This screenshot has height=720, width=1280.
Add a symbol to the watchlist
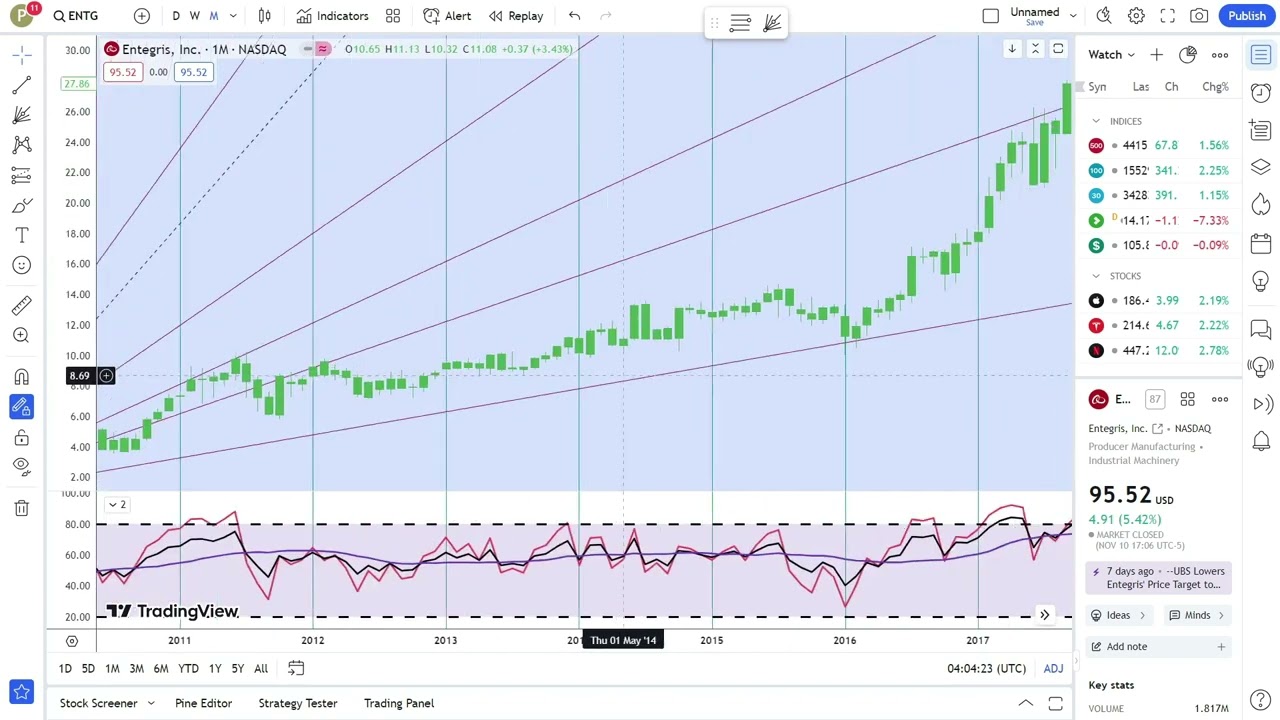click(x=1156, y=55)
